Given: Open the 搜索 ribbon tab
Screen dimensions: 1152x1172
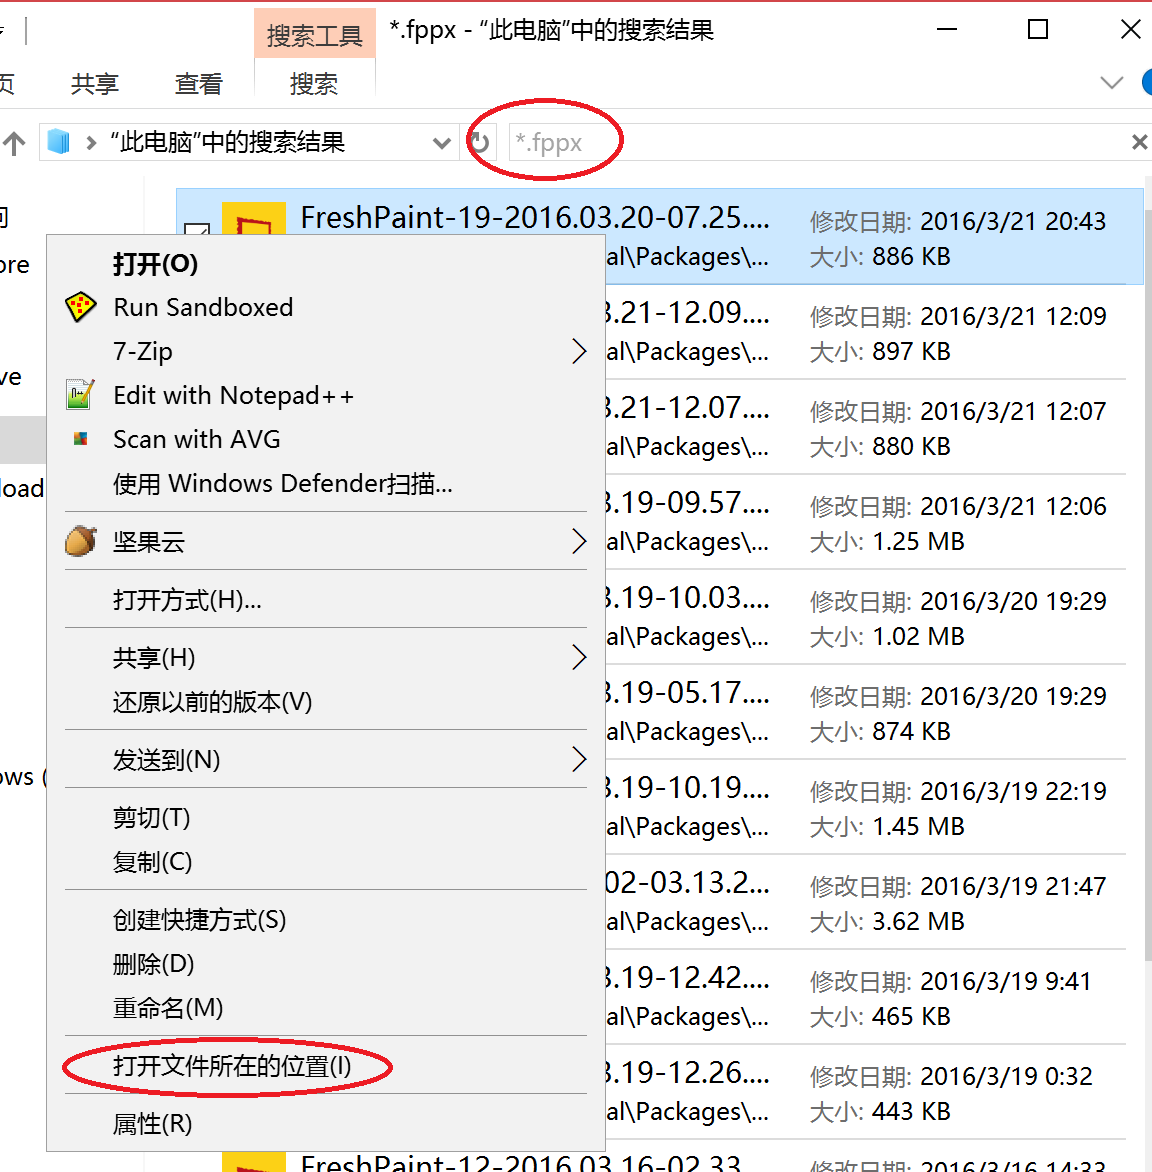Looking at the screenshot, I should [x=314, y=84].
